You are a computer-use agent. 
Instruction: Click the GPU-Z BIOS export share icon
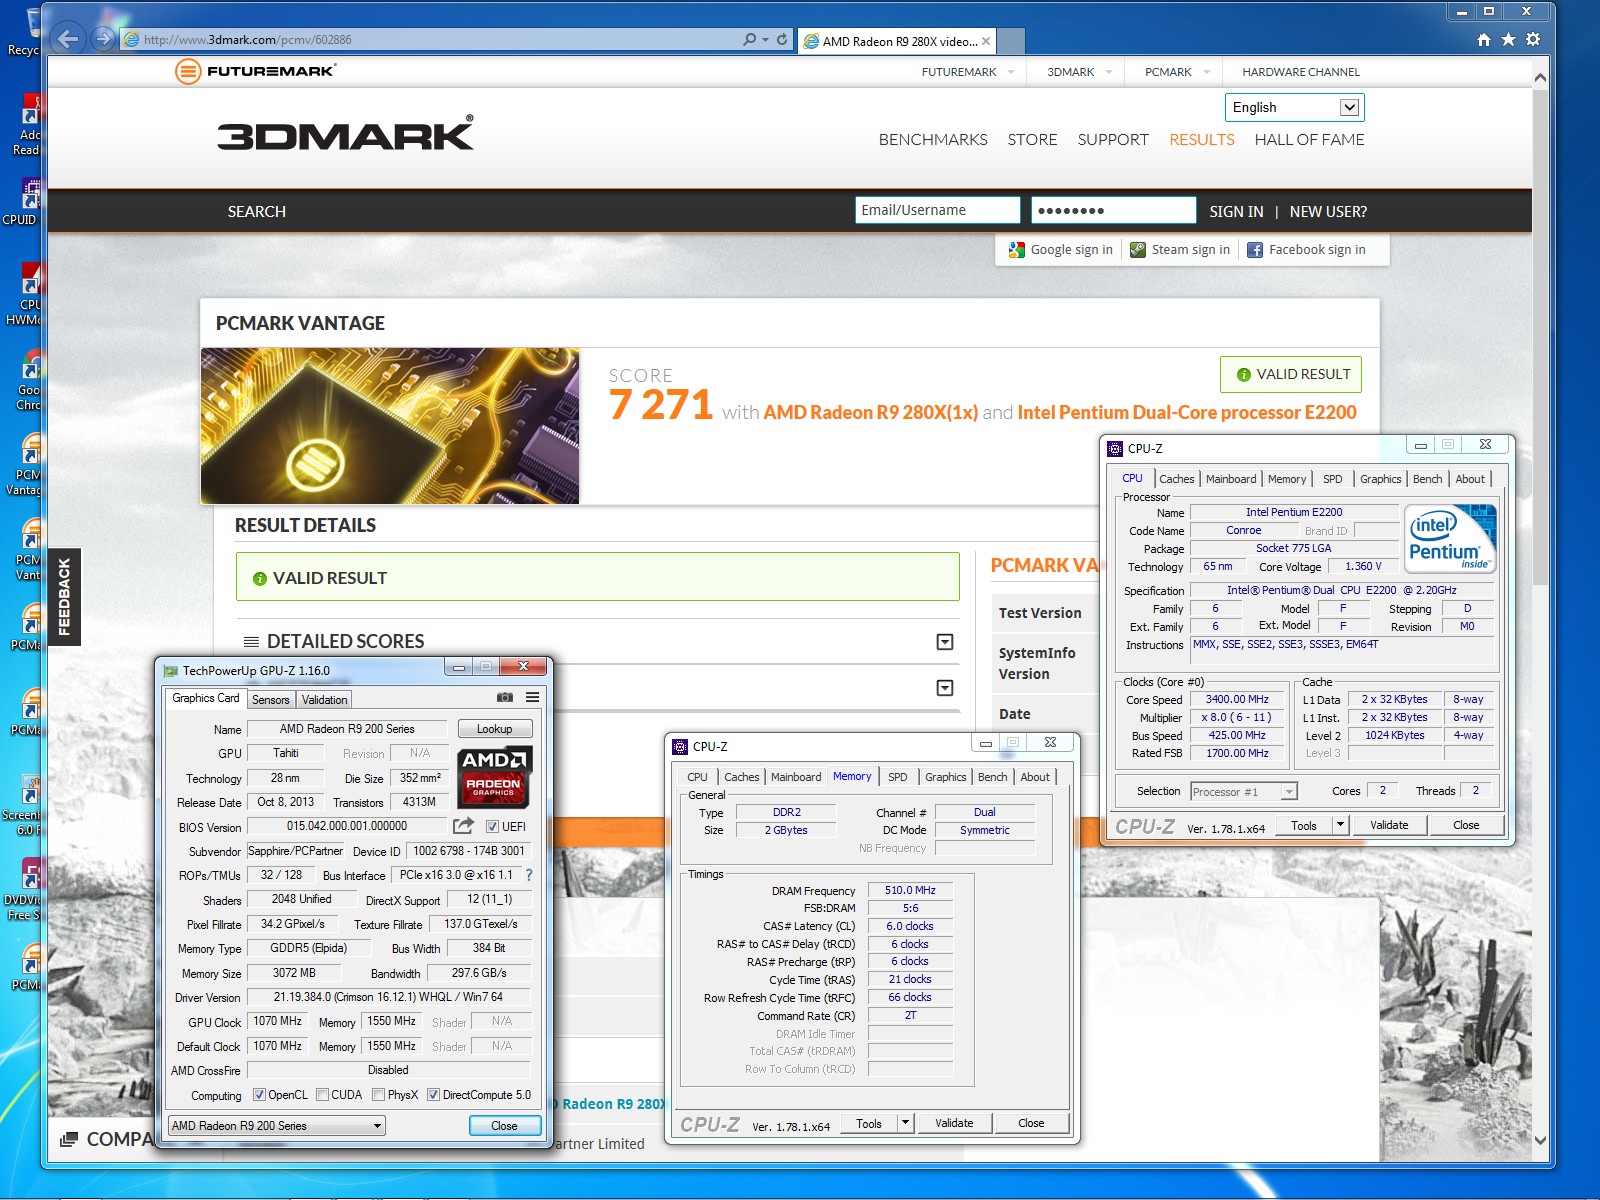(x=463, y=826)
